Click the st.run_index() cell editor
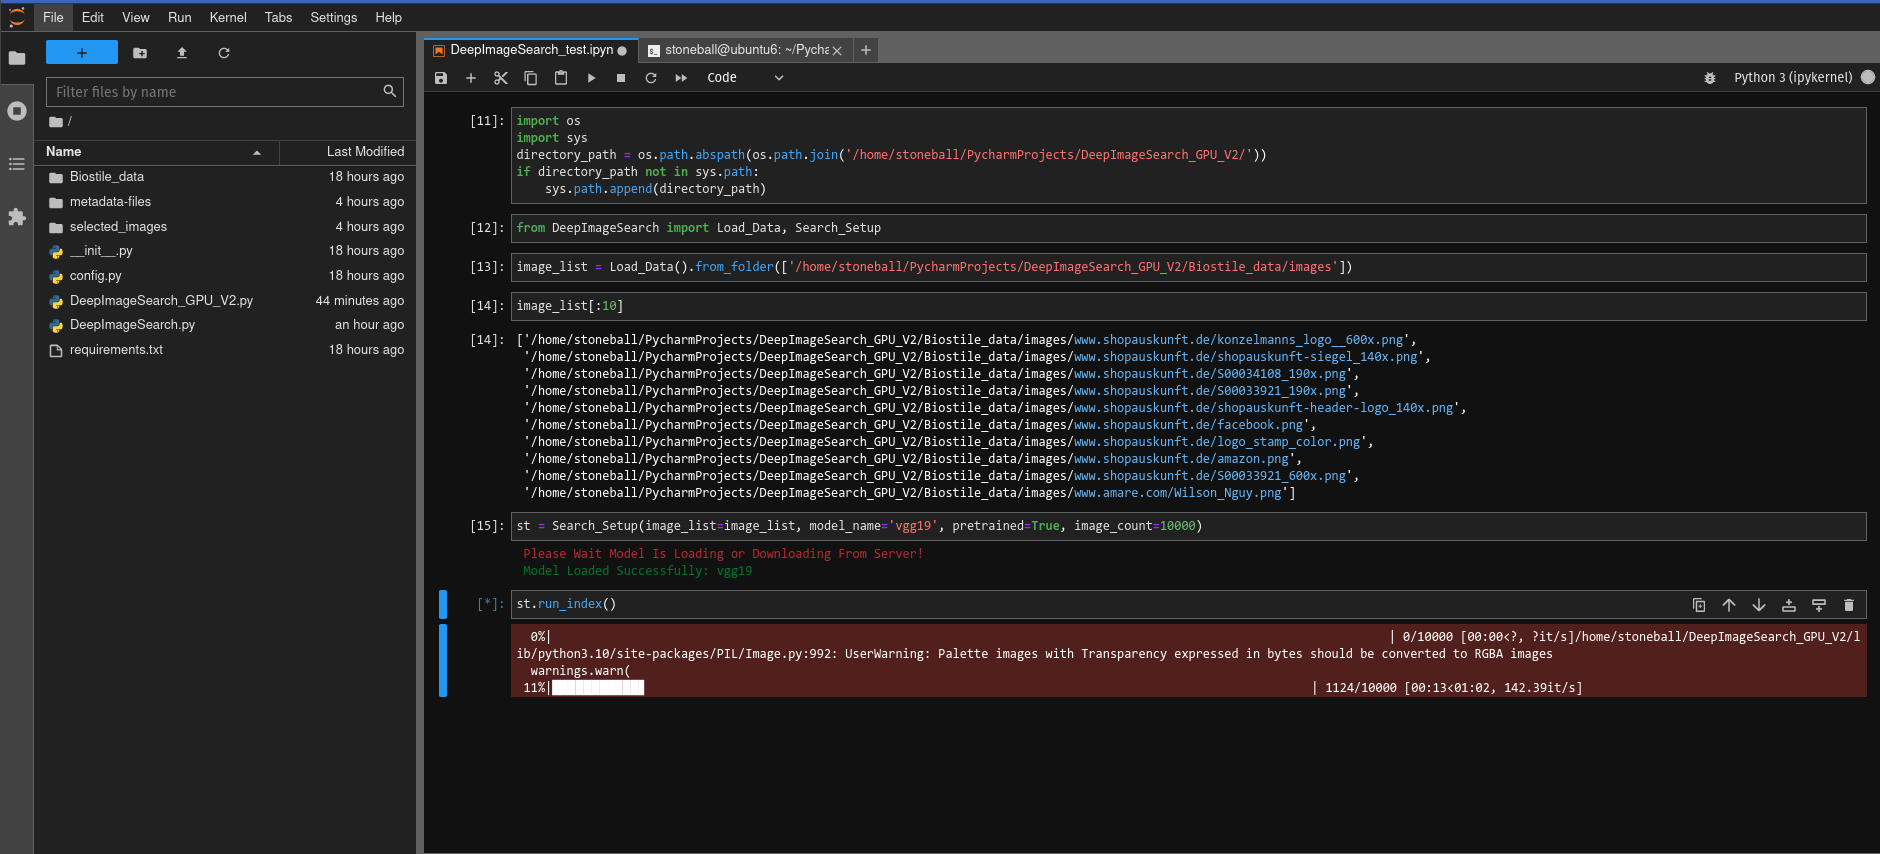This screenshot has width=1880, height=854. coord(1188,604)
